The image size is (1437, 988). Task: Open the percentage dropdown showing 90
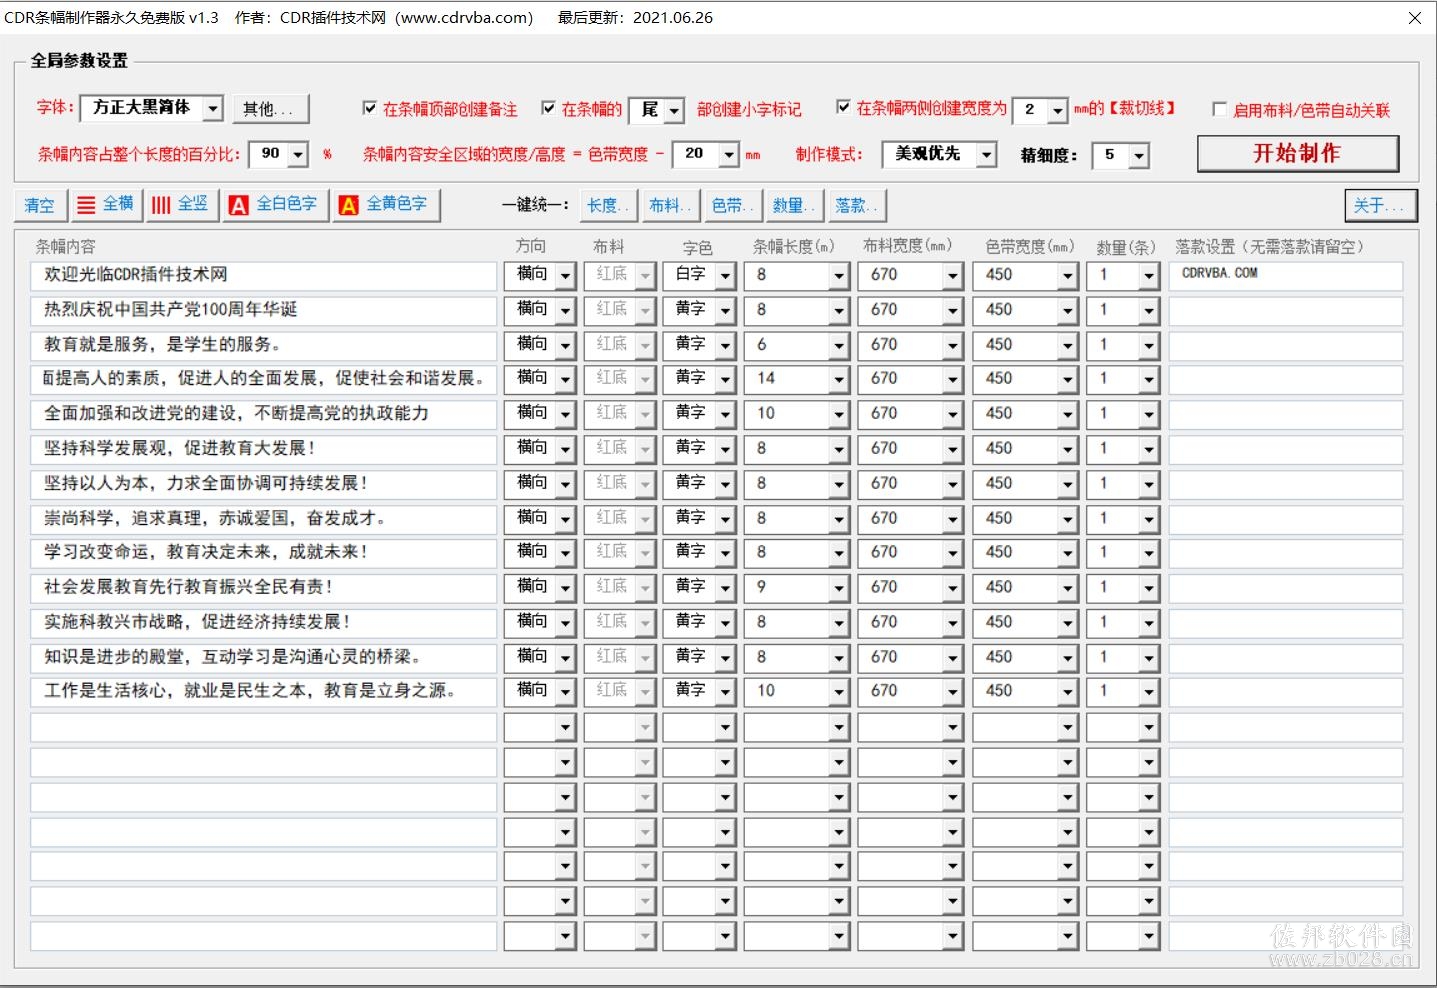298,155
